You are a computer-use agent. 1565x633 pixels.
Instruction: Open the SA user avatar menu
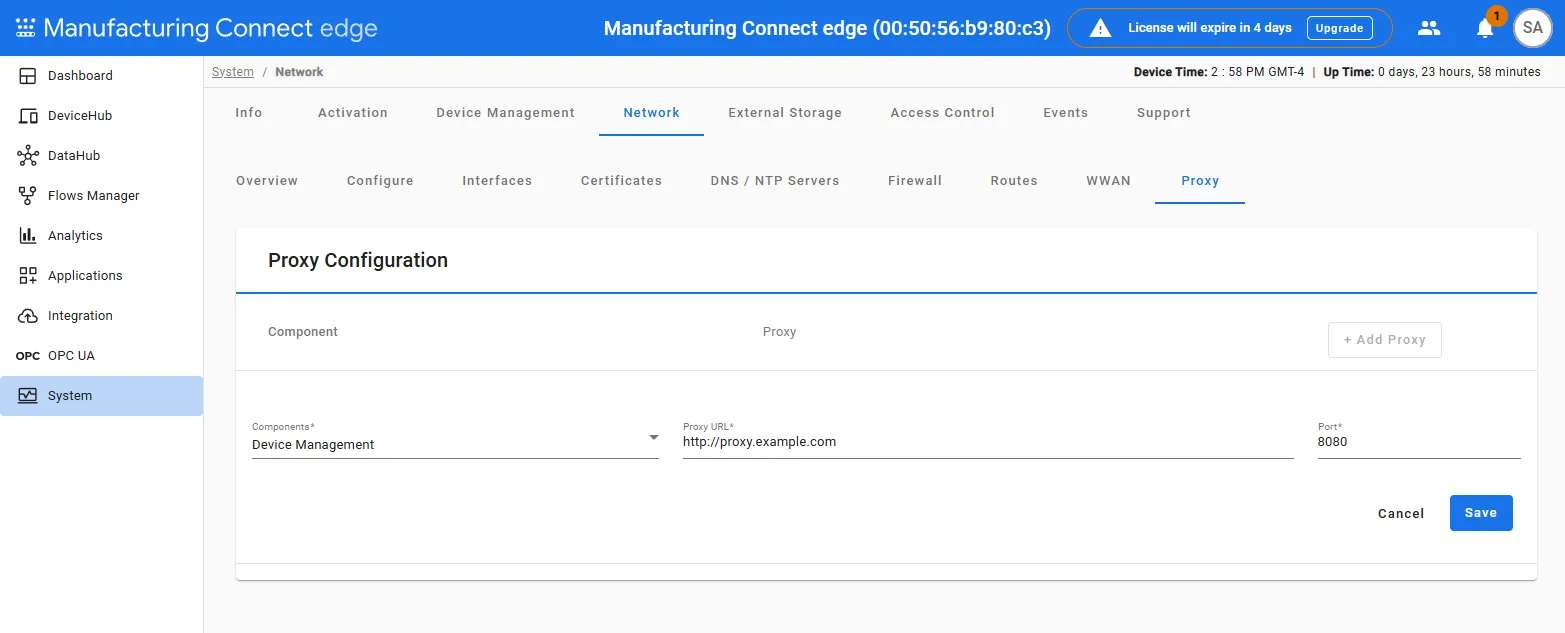coord(1533,28)
